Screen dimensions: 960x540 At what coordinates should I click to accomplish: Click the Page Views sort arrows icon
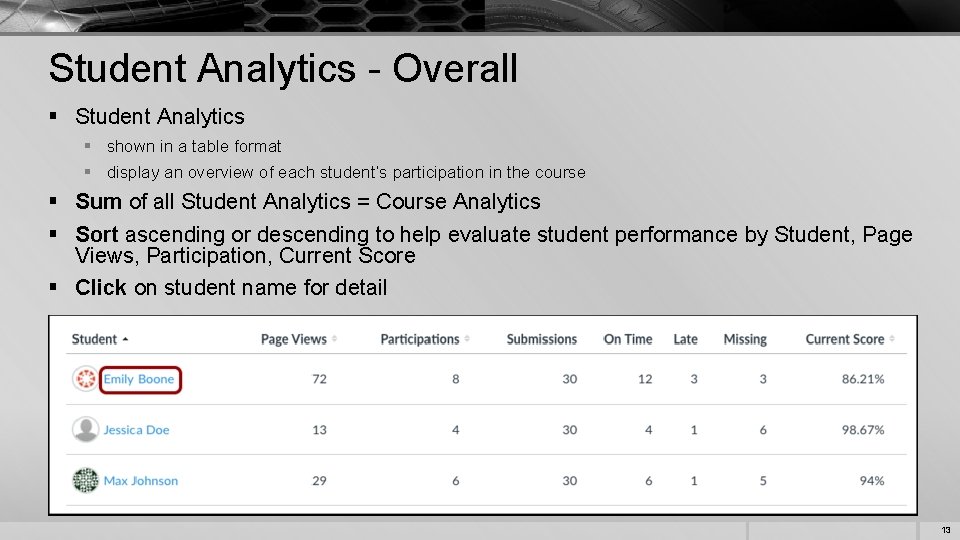pyautogui.click(x=334, y=339)
